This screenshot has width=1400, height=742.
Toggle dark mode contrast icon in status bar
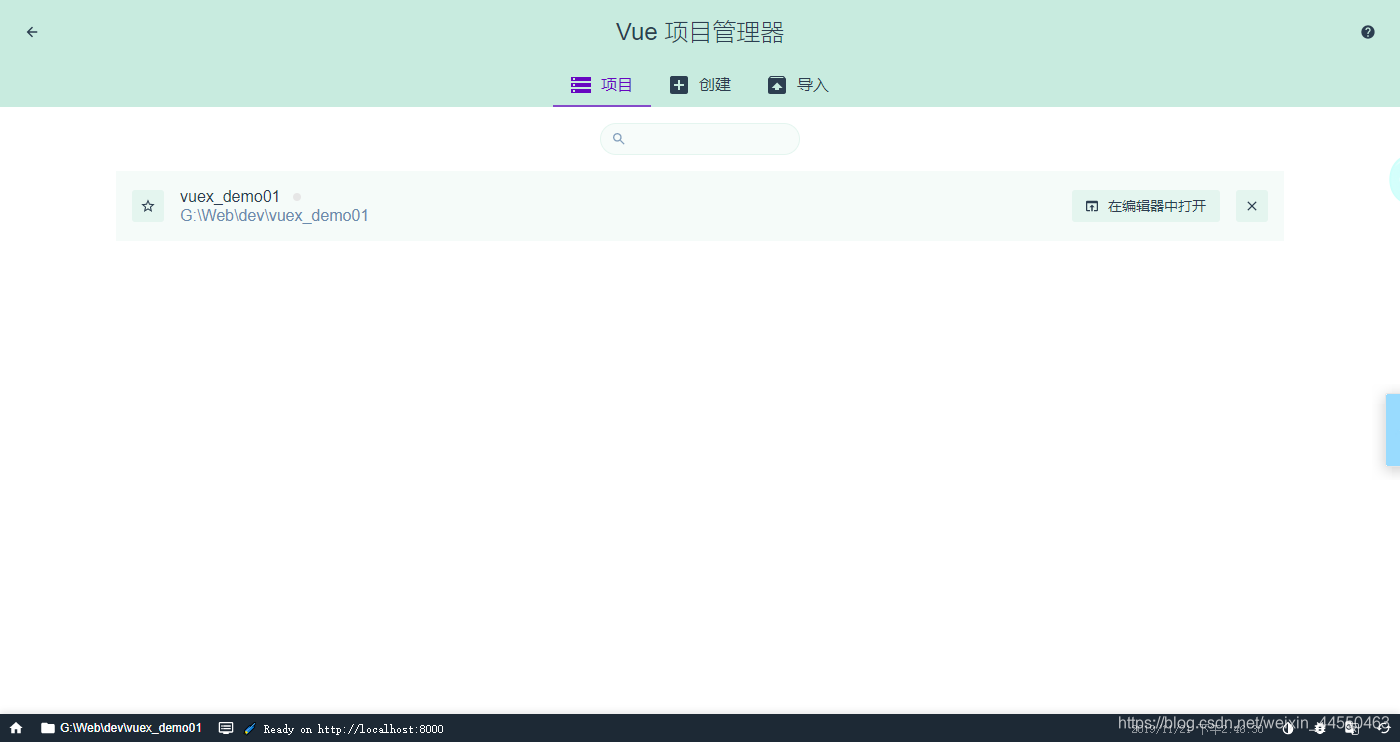click(x=1288, y=728)
